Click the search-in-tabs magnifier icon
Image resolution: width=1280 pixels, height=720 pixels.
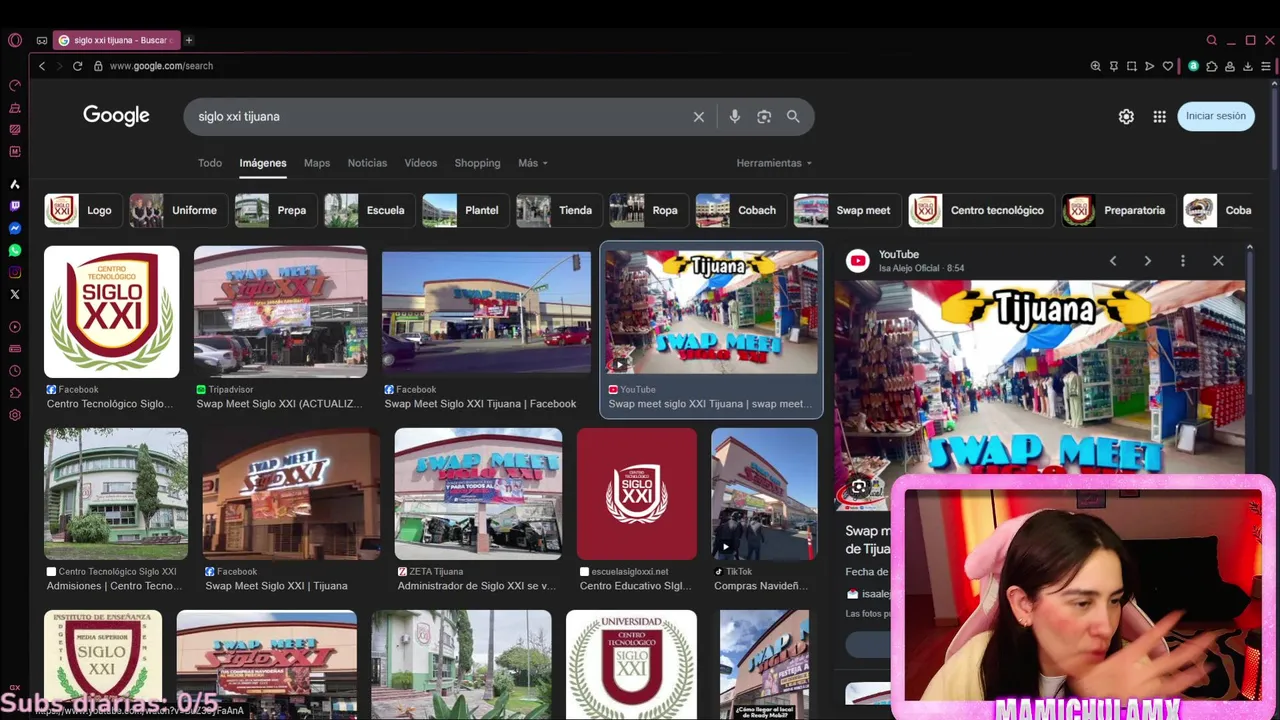(x=1211, y=40)
